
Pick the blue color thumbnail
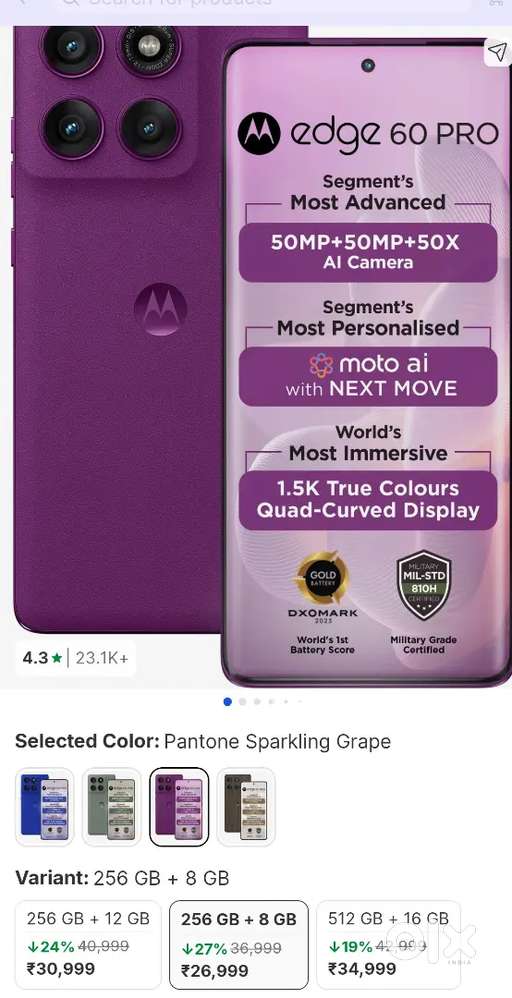coord(45,806)
